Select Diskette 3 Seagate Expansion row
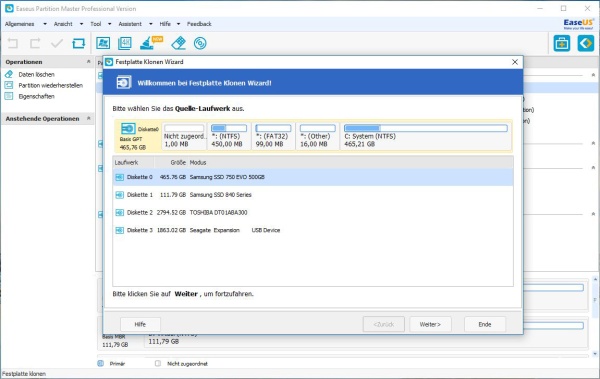 pyautogui.click(x=313, y=230)
